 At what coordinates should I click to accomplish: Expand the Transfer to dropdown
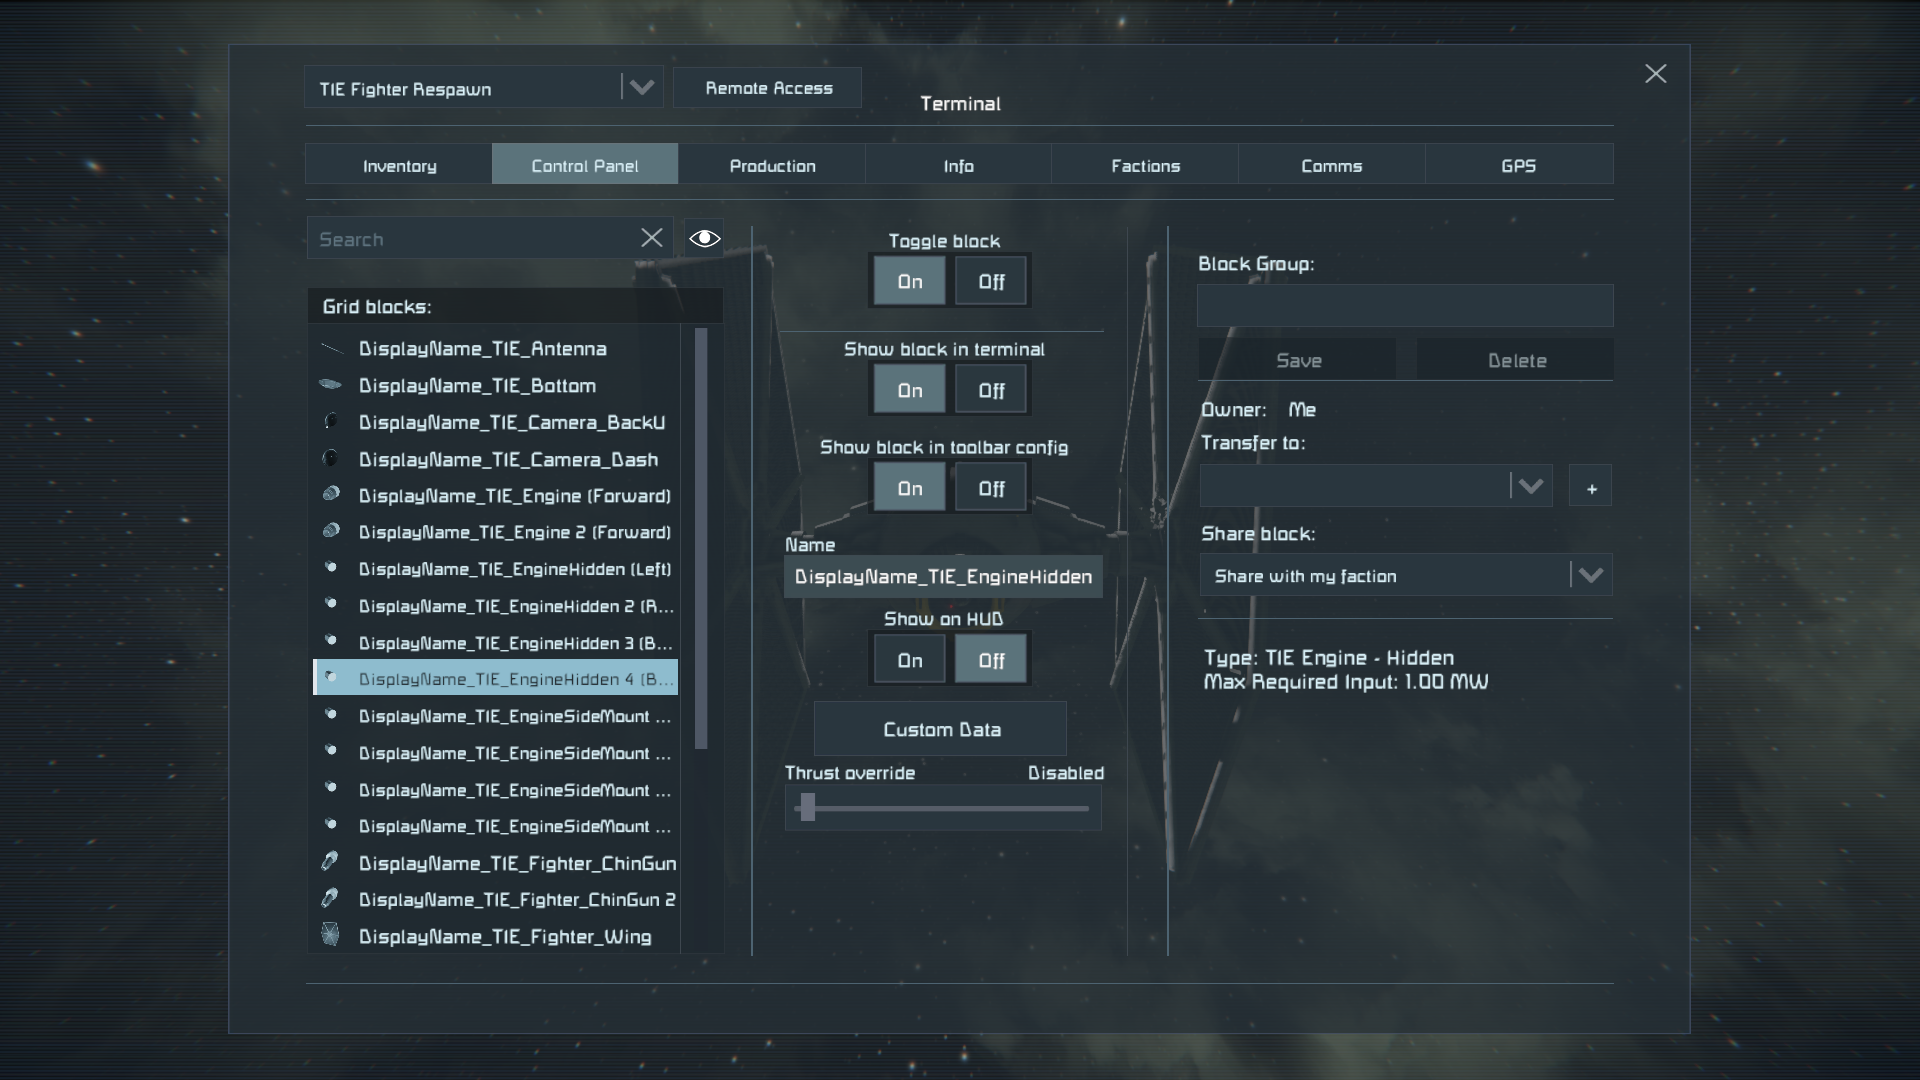pos(1530,487)
